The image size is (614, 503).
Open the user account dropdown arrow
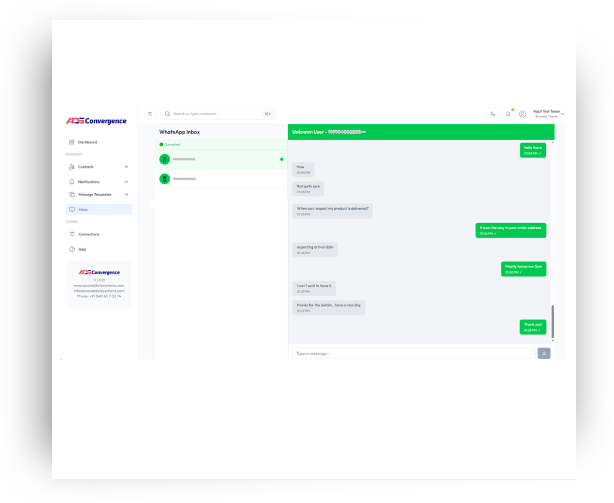point(563,114)
